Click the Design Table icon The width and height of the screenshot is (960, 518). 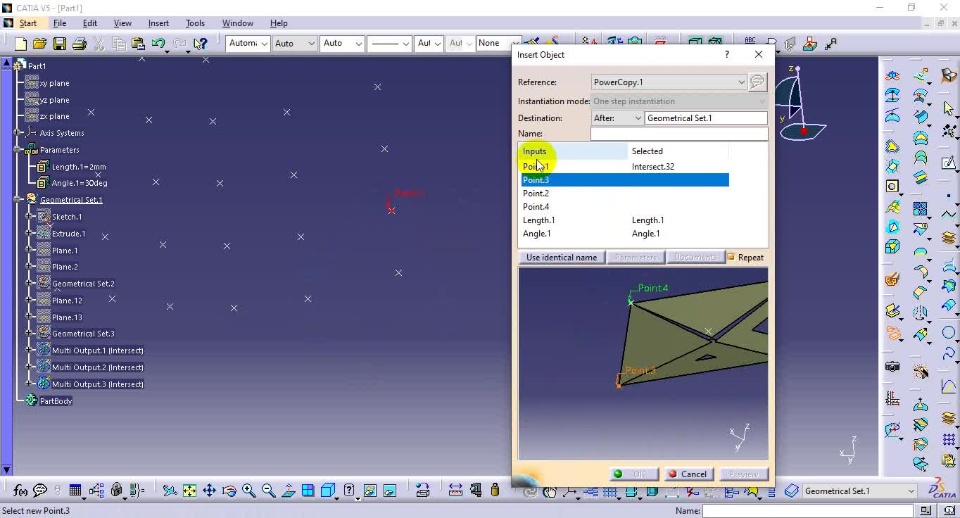coord(75,490)
